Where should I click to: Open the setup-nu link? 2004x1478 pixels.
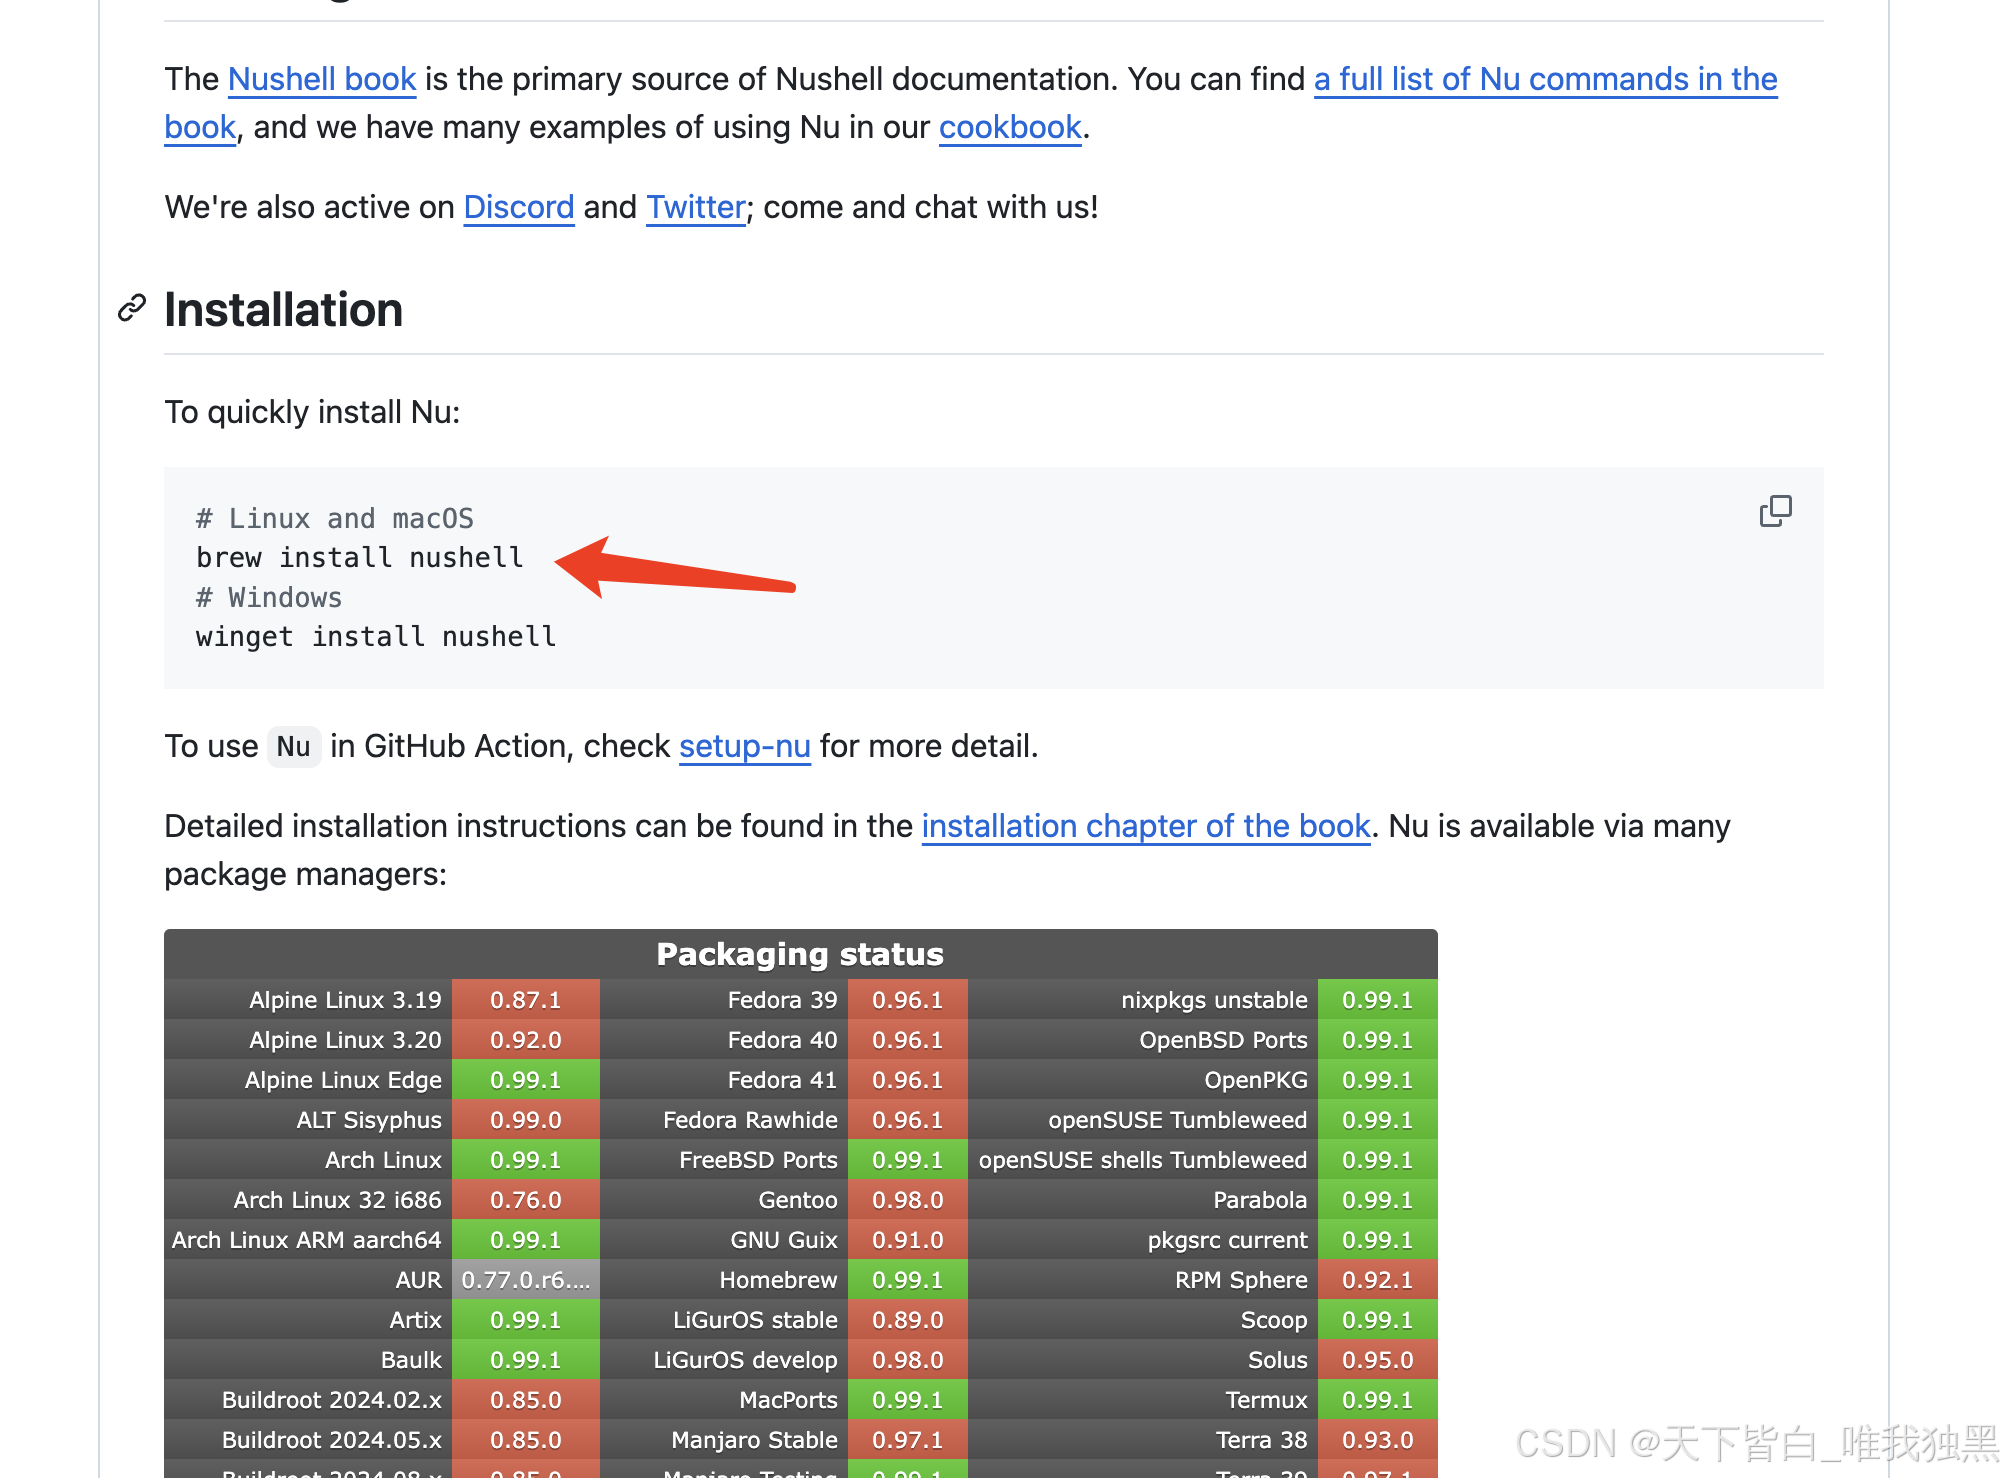(745, 746)
